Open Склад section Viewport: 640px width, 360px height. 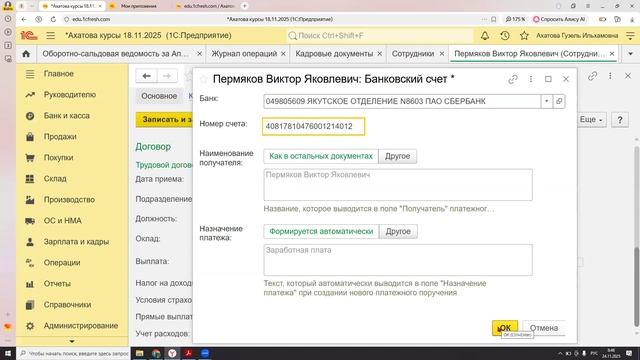tap(55, 179)
